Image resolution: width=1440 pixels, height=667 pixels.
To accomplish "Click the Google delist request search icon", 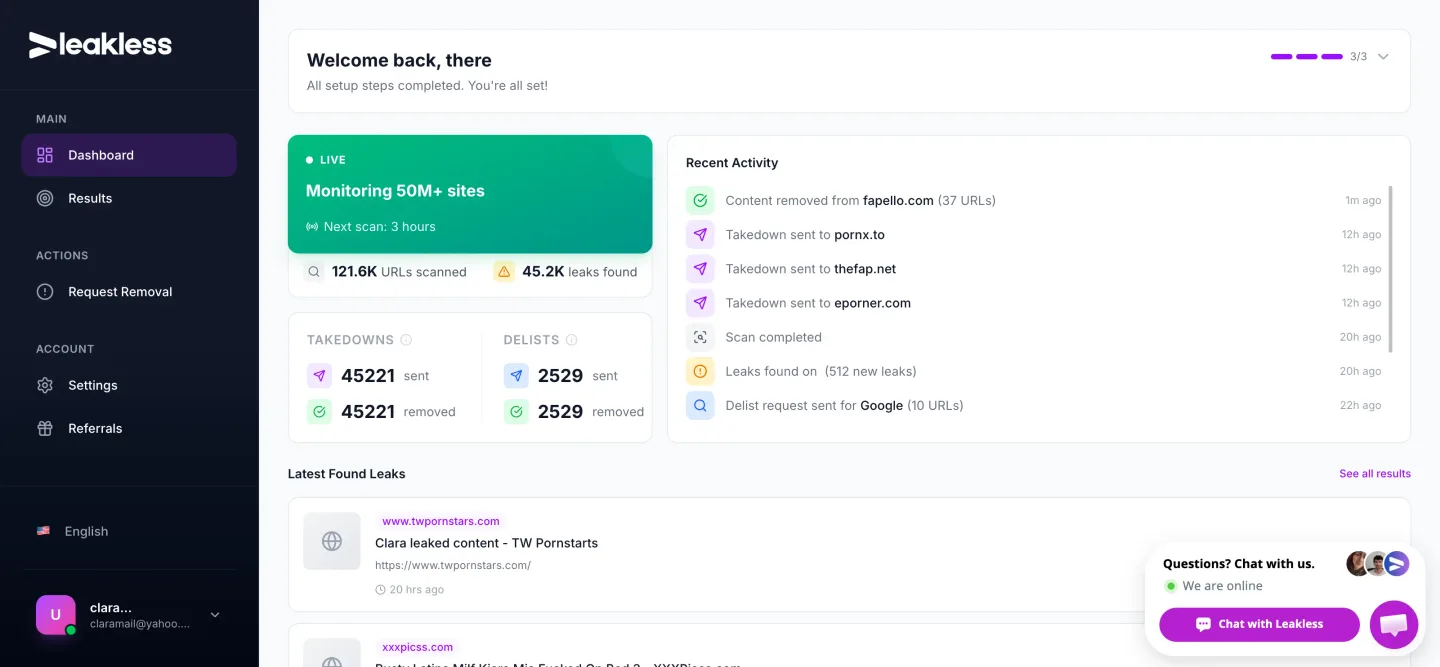I will point(700,405).
